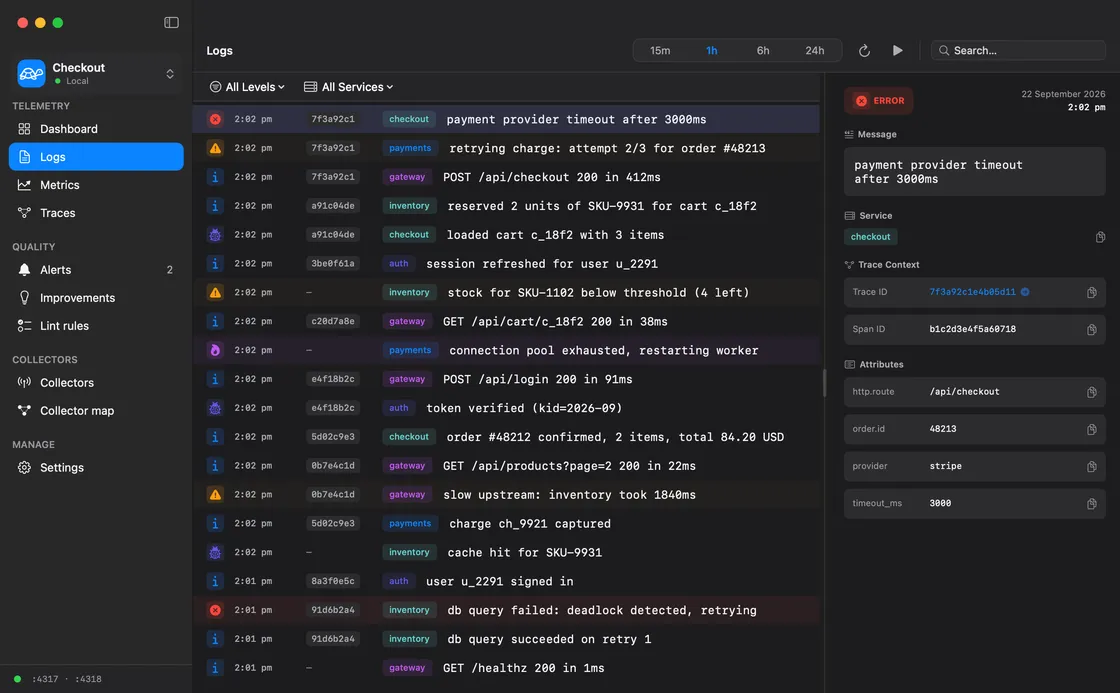Open Settings from the sidebar
This screenshot has width=1120, height=693.
pos(96,467)
